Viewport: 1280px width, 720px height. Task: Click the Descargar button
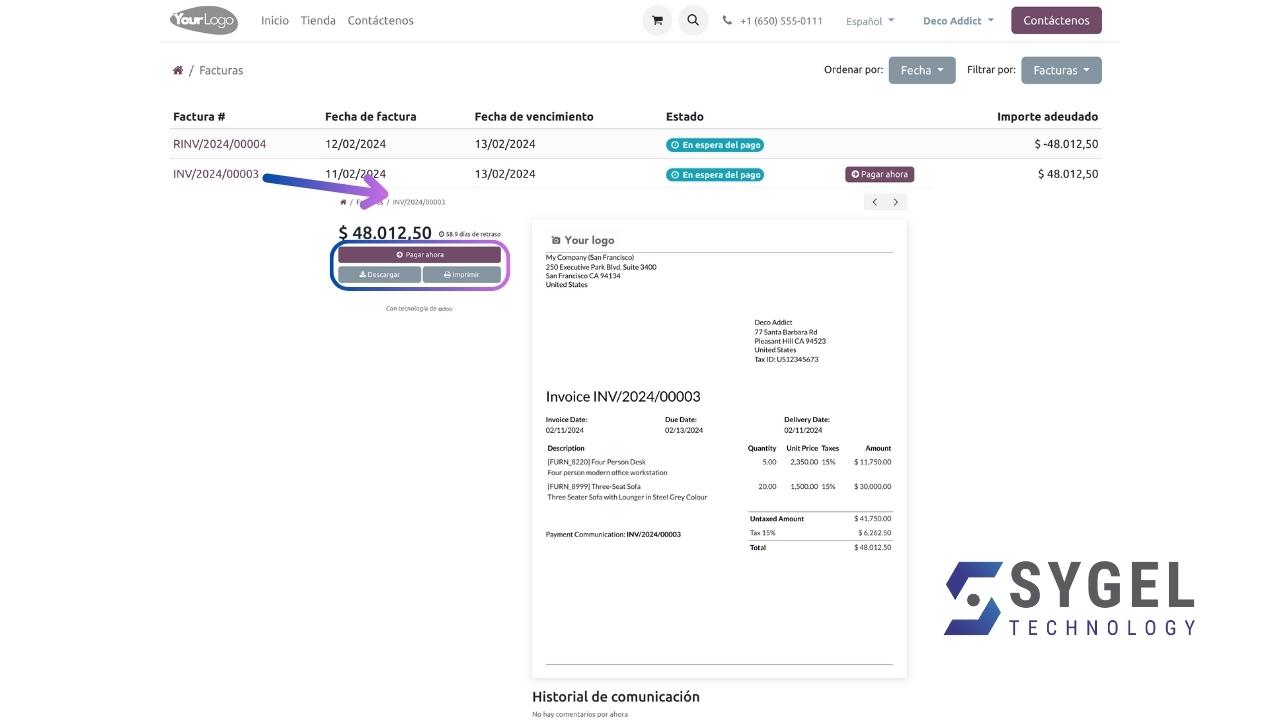[379, 274]
